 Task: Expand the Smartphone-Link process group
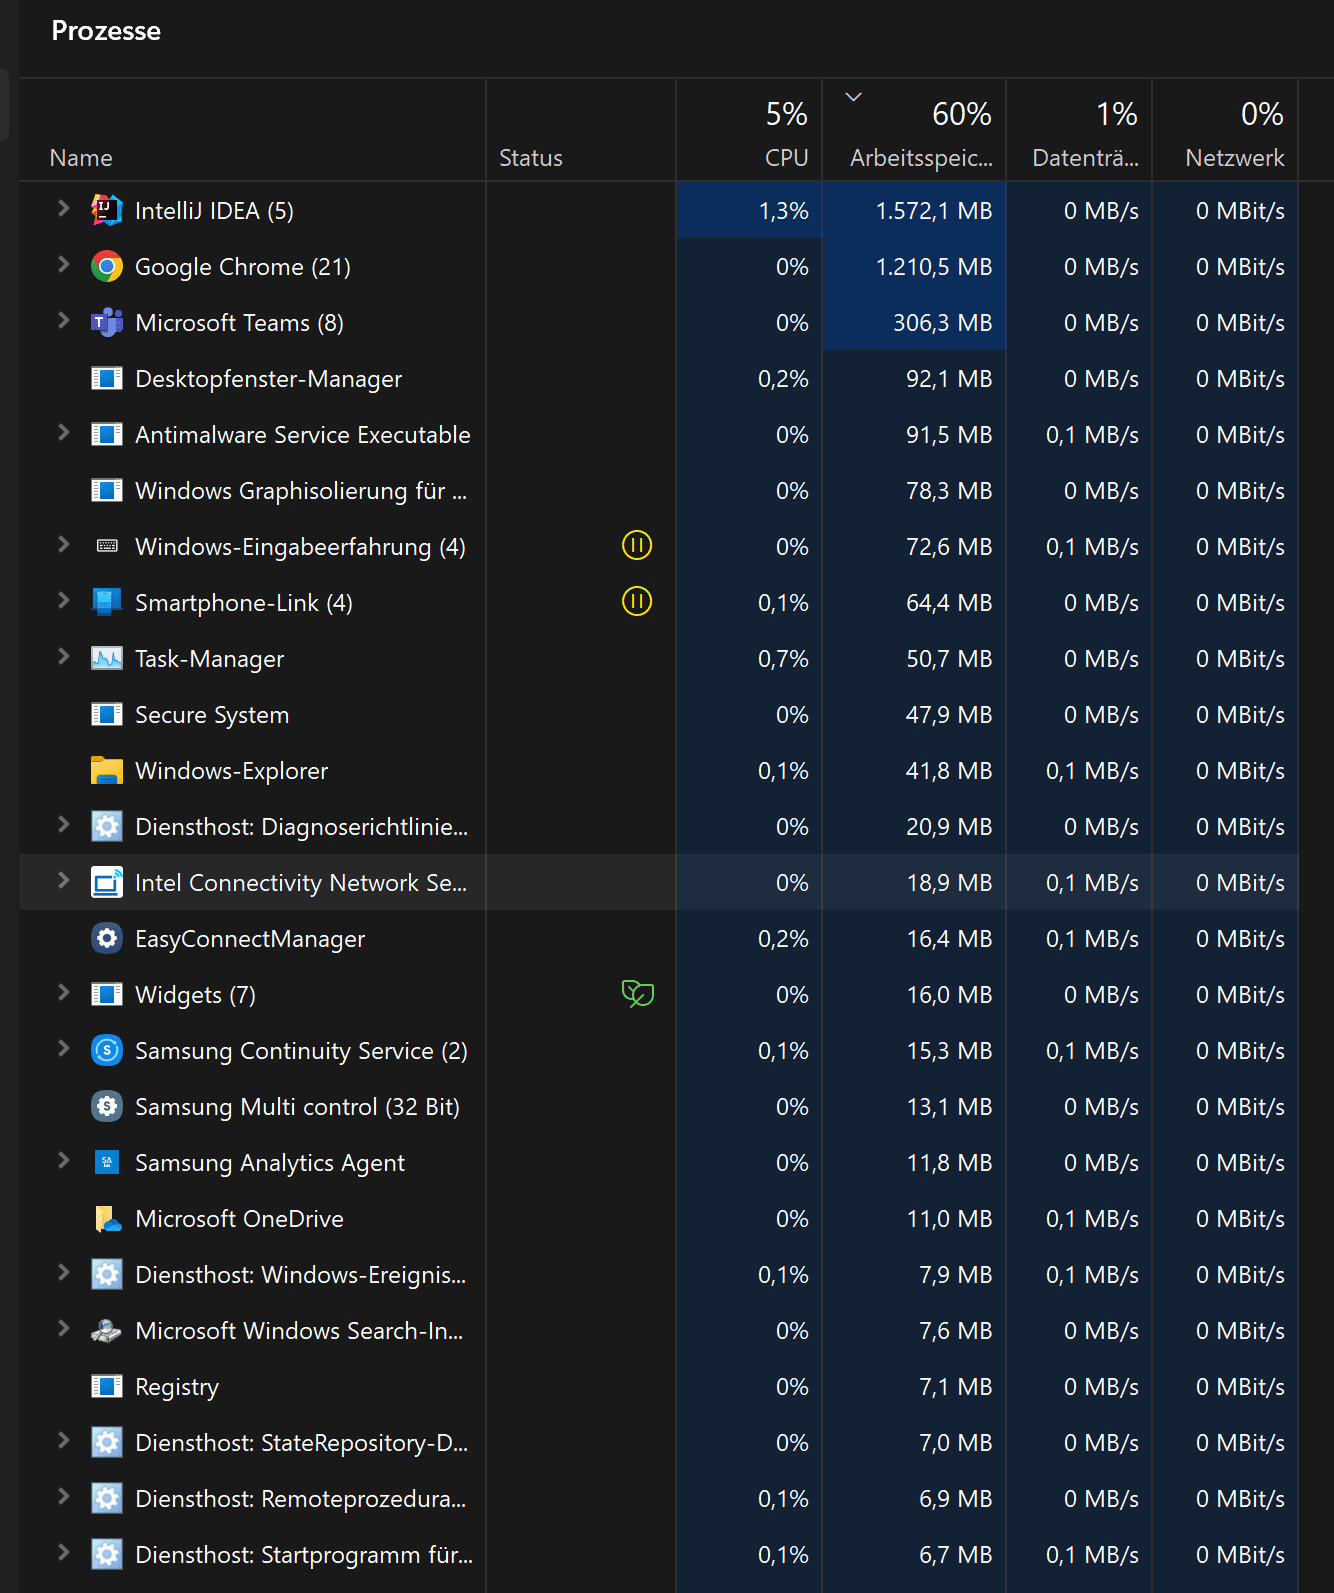click(x=63, y=600)
